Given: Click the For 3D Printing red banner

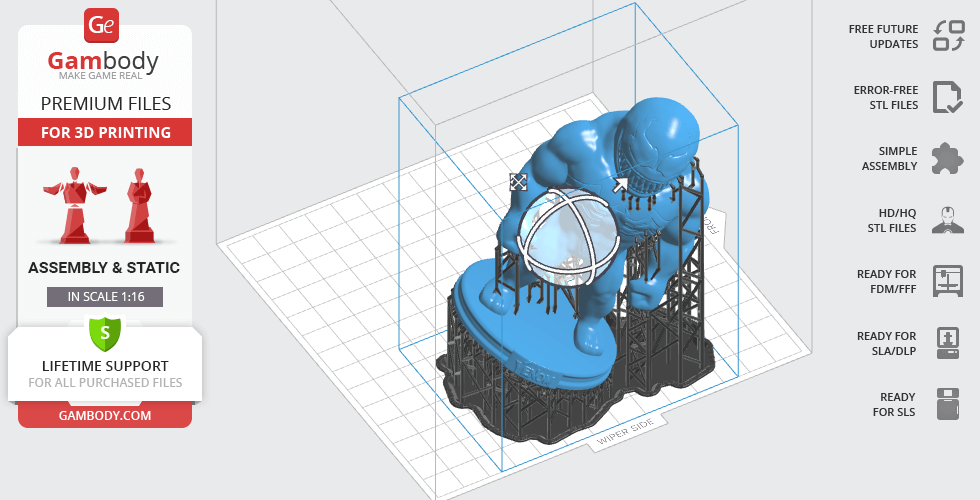Looking at the screenshot, I should click(105, 132).
